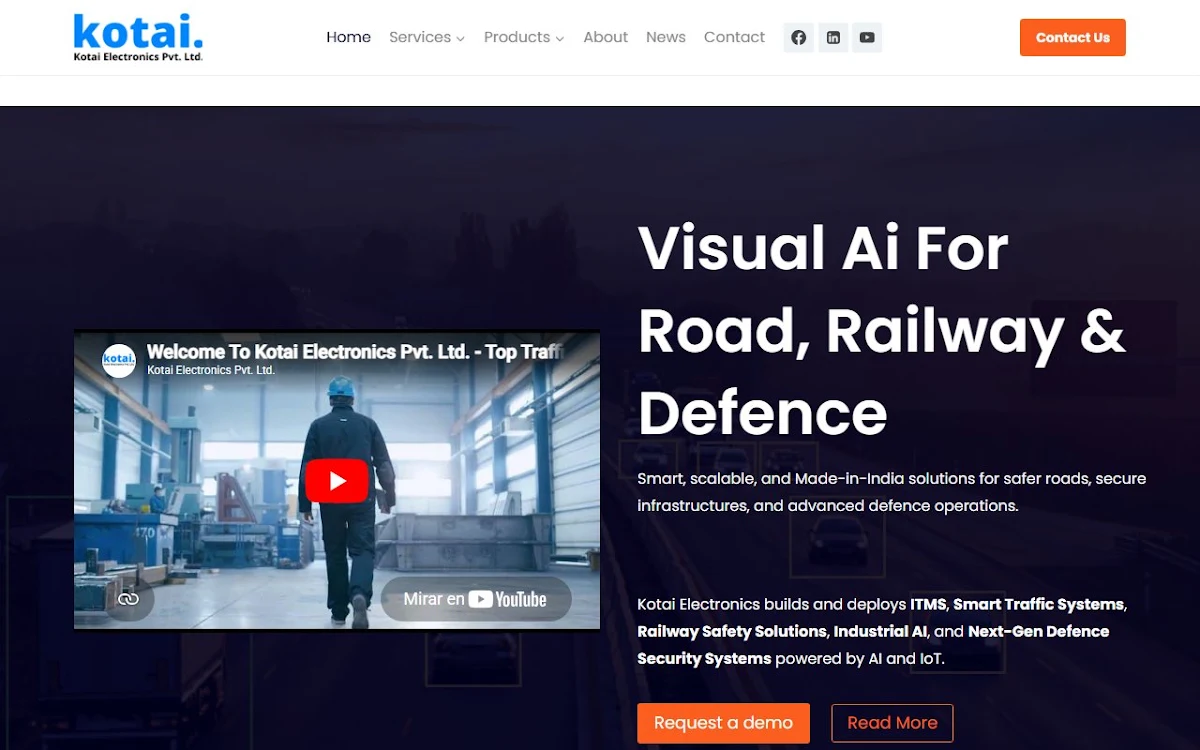Copy video link icon in player
The width and height of the screenshot is (1200, 750).
tap(128, 599)
